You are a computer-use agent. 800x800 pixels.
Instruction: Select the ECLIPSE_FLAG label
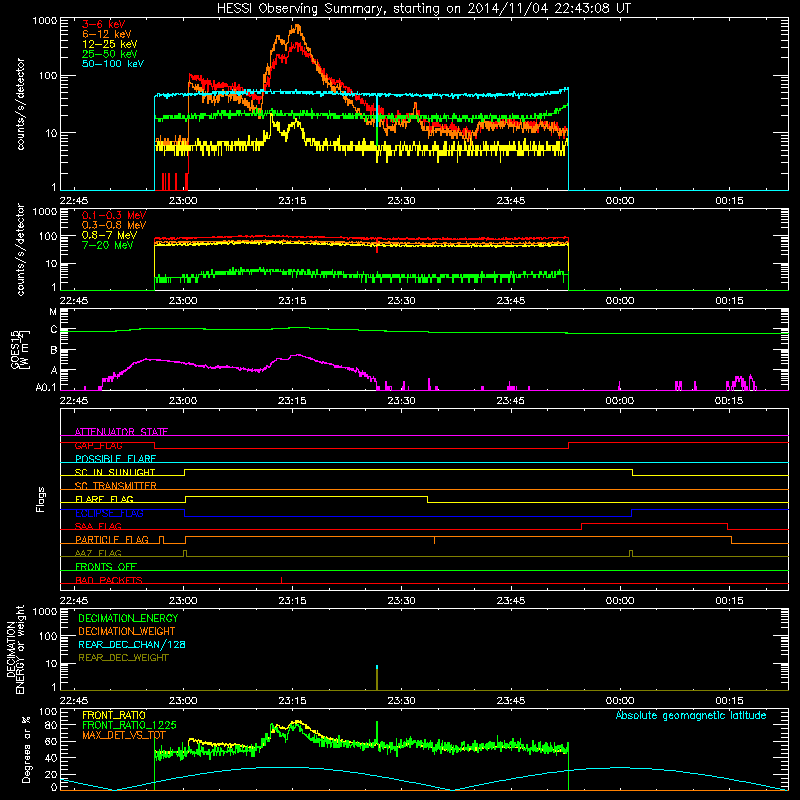point(109,513)
